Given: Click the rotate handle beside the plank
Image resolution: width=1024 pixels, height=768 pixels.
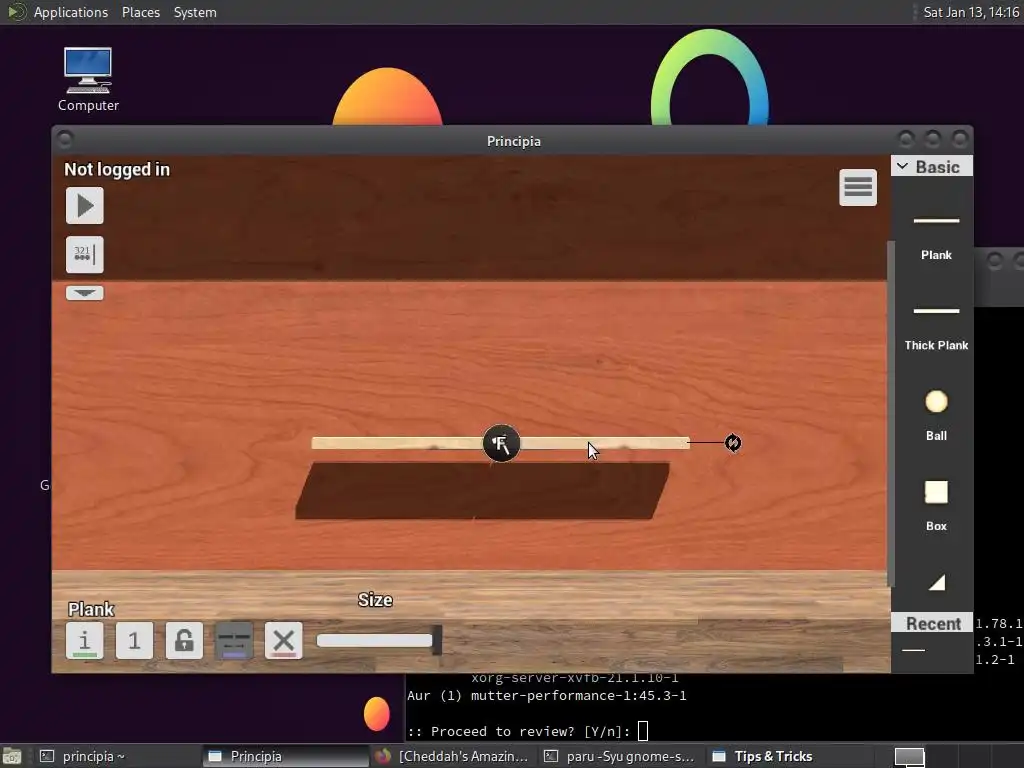Looking at the screenshot, I should pos(733,443).
